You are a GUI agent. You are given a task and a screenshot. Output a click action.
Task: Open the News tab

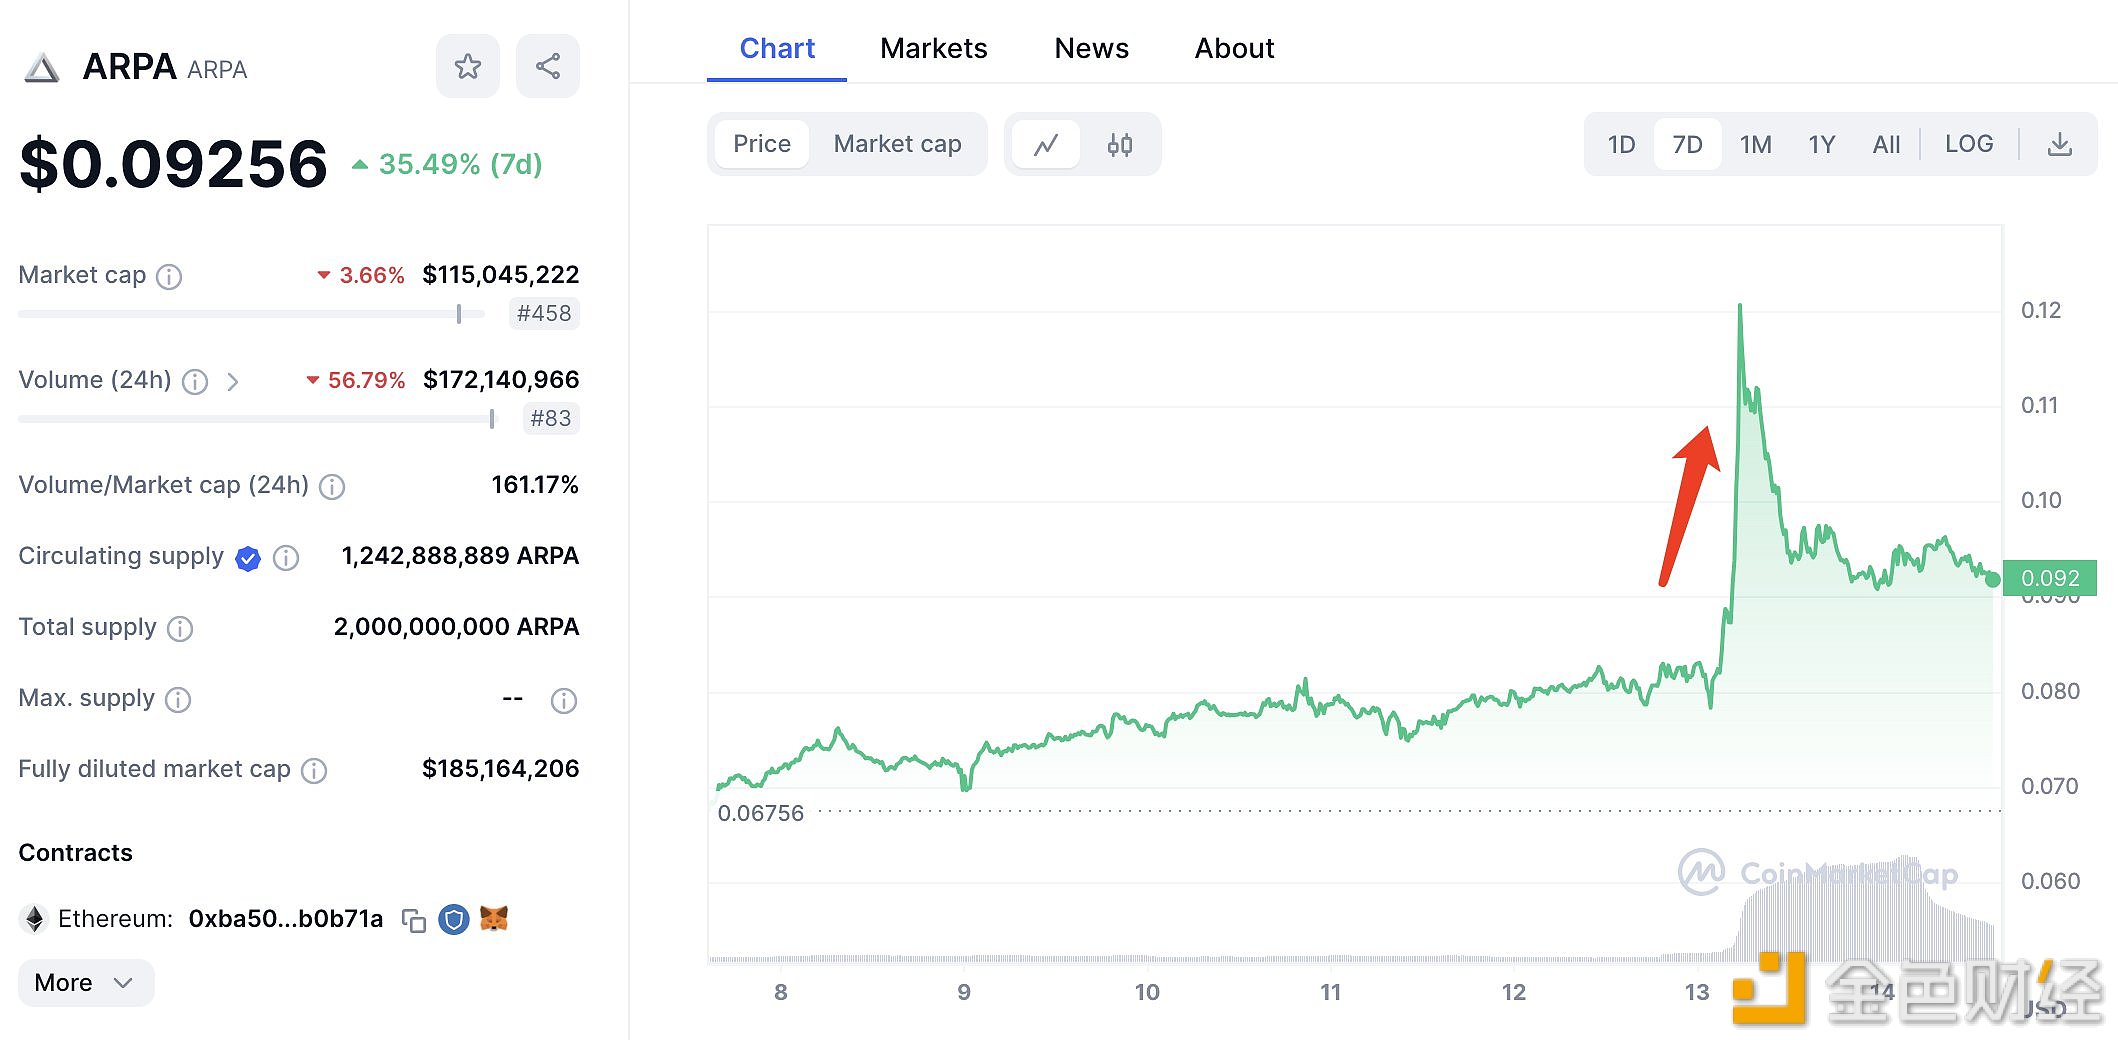pos(1092,48)
